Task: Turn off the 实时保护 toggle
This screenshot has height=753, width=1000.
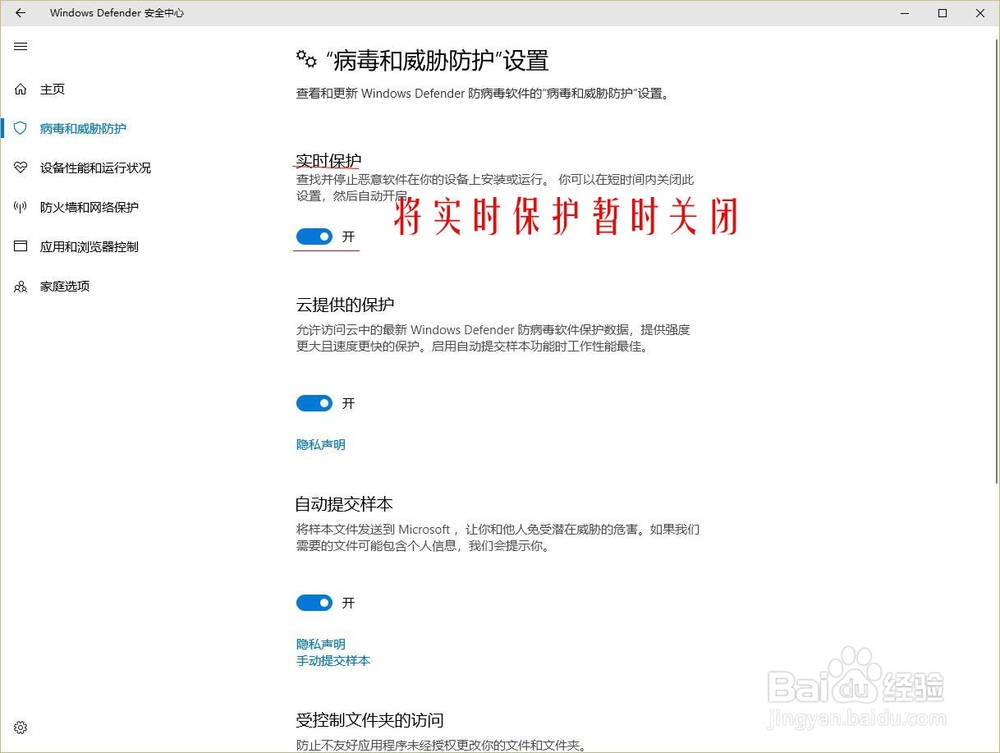Action: click(x=314, y=237)
